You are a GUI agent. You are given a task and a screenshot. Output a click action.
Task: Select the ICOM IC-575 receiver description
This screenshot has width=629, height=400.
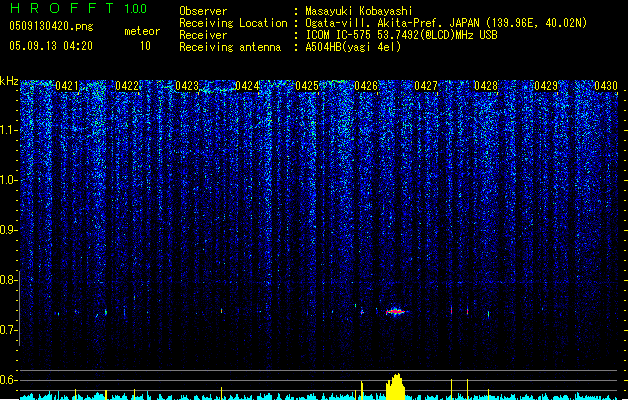402,35
